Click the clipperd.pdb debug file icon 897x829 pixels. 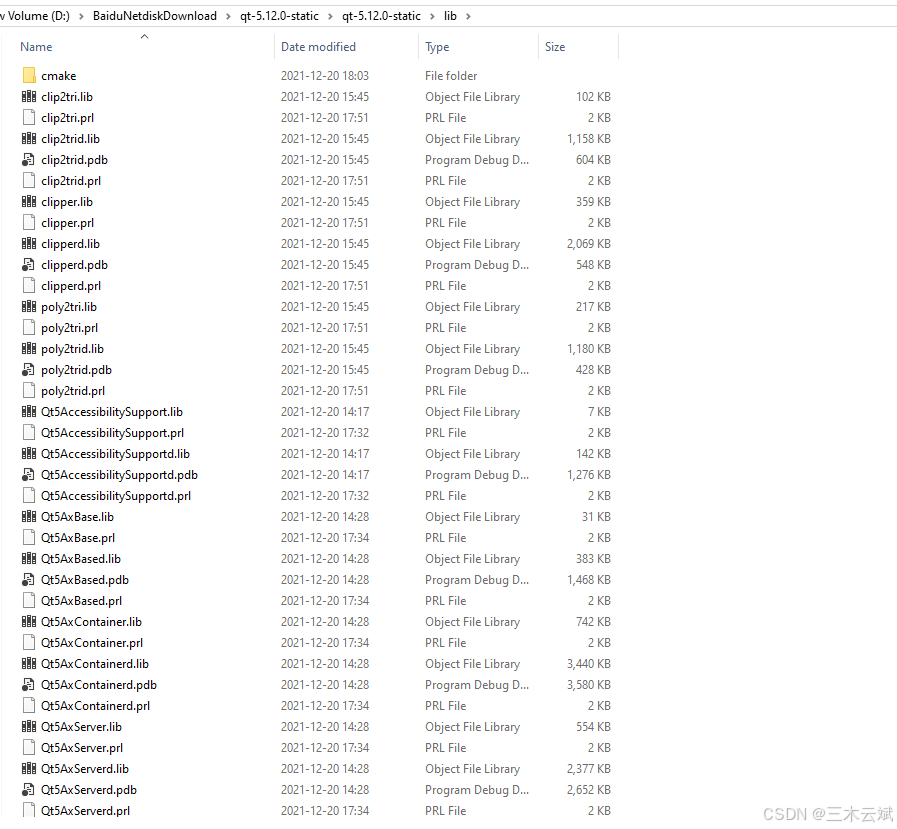(x=29, y=265)
